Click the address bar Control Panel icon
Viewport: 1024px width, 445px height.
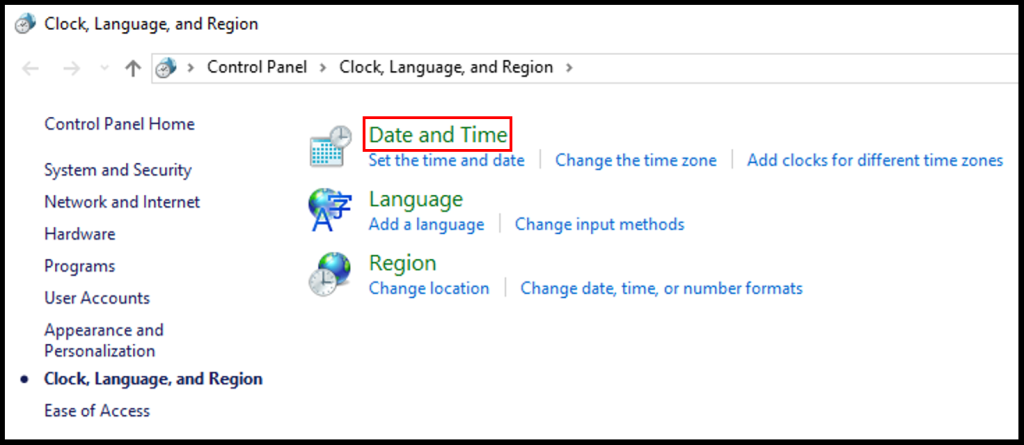click(x=167, y=68)
